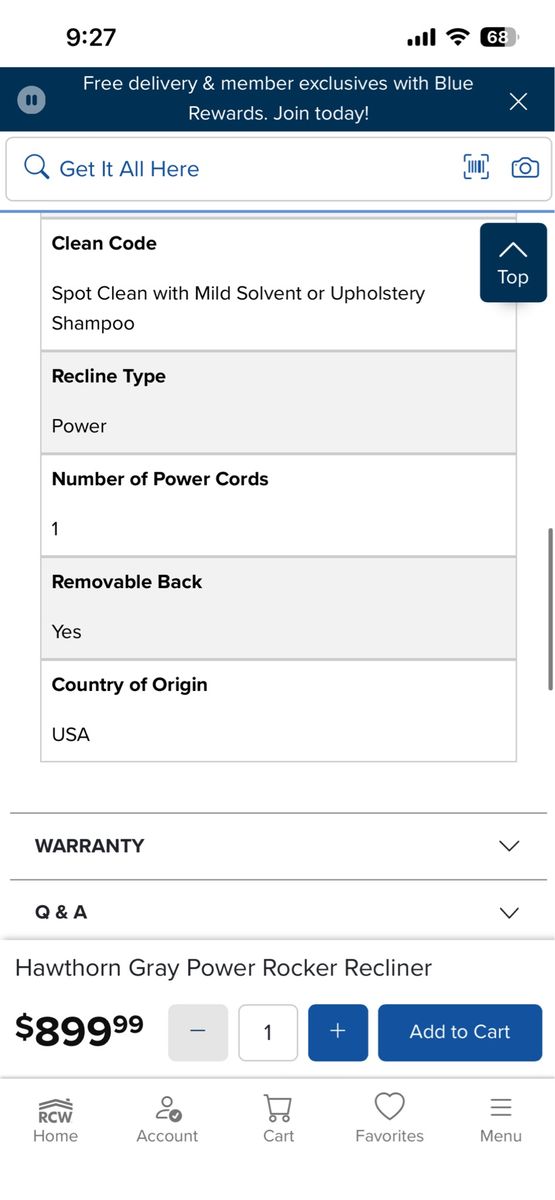Open the hamburger Menu
The width and height of the screenshot is (555, 1200).
click(x=500, y=1120)
